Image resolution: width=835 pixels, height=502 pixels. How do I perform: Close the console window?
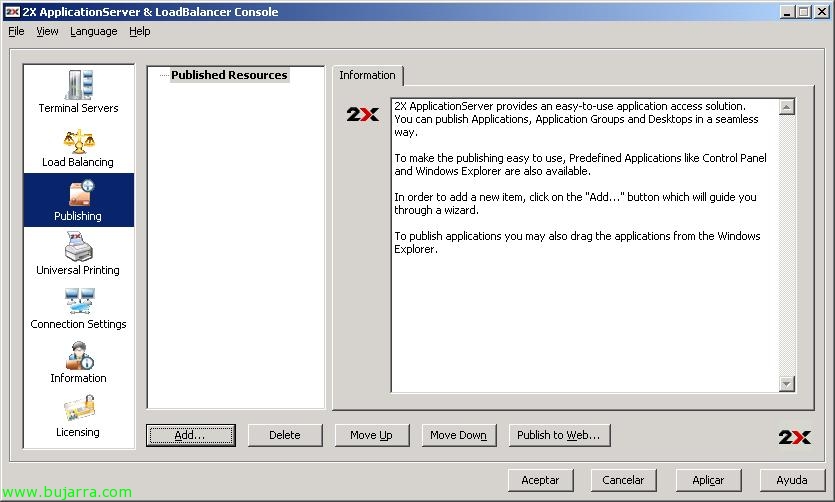[x=822, y=12]
